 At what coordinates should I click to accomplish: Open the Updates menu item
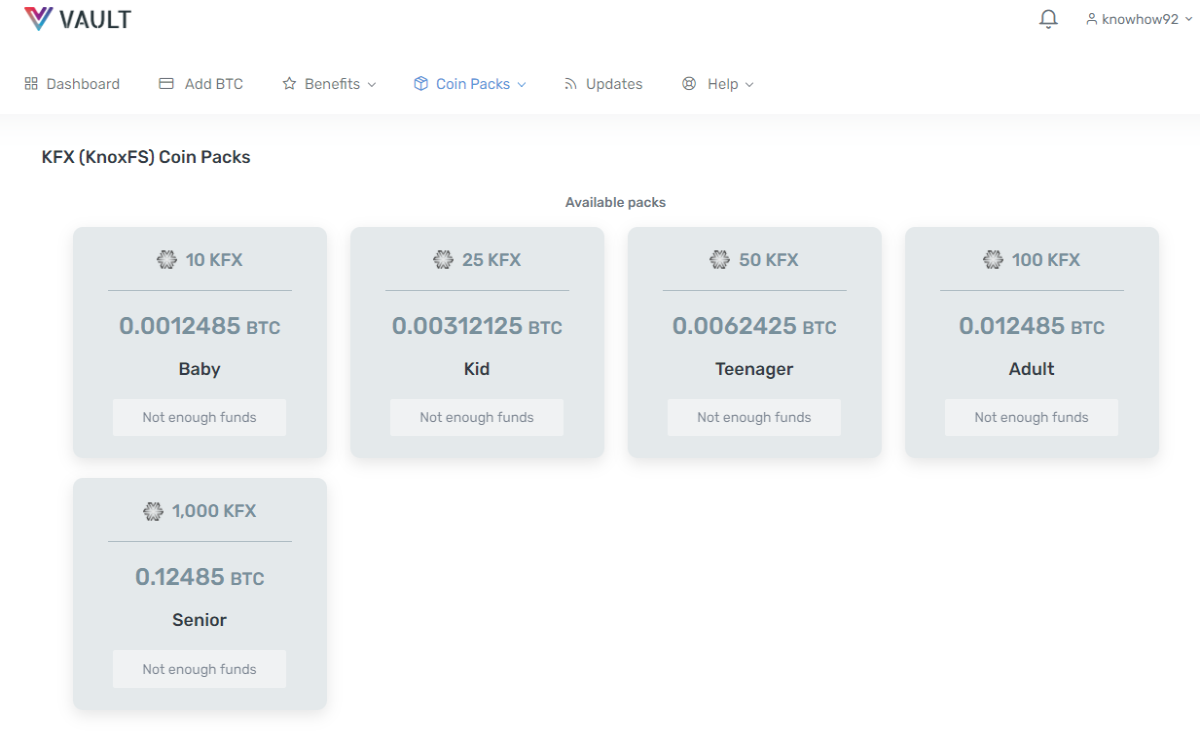coord(603,84)
